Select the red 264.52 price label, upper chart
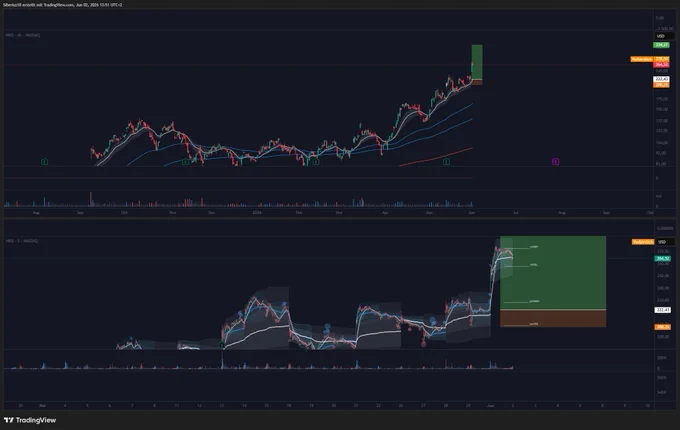The image size is (680, 430). [662, 65]
